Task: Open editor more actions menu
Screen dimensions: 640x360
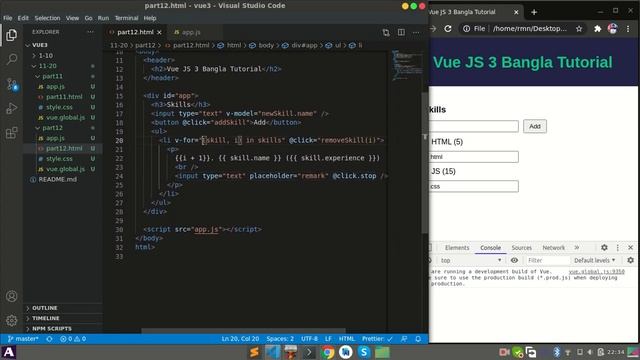Action: click(416, 32)
